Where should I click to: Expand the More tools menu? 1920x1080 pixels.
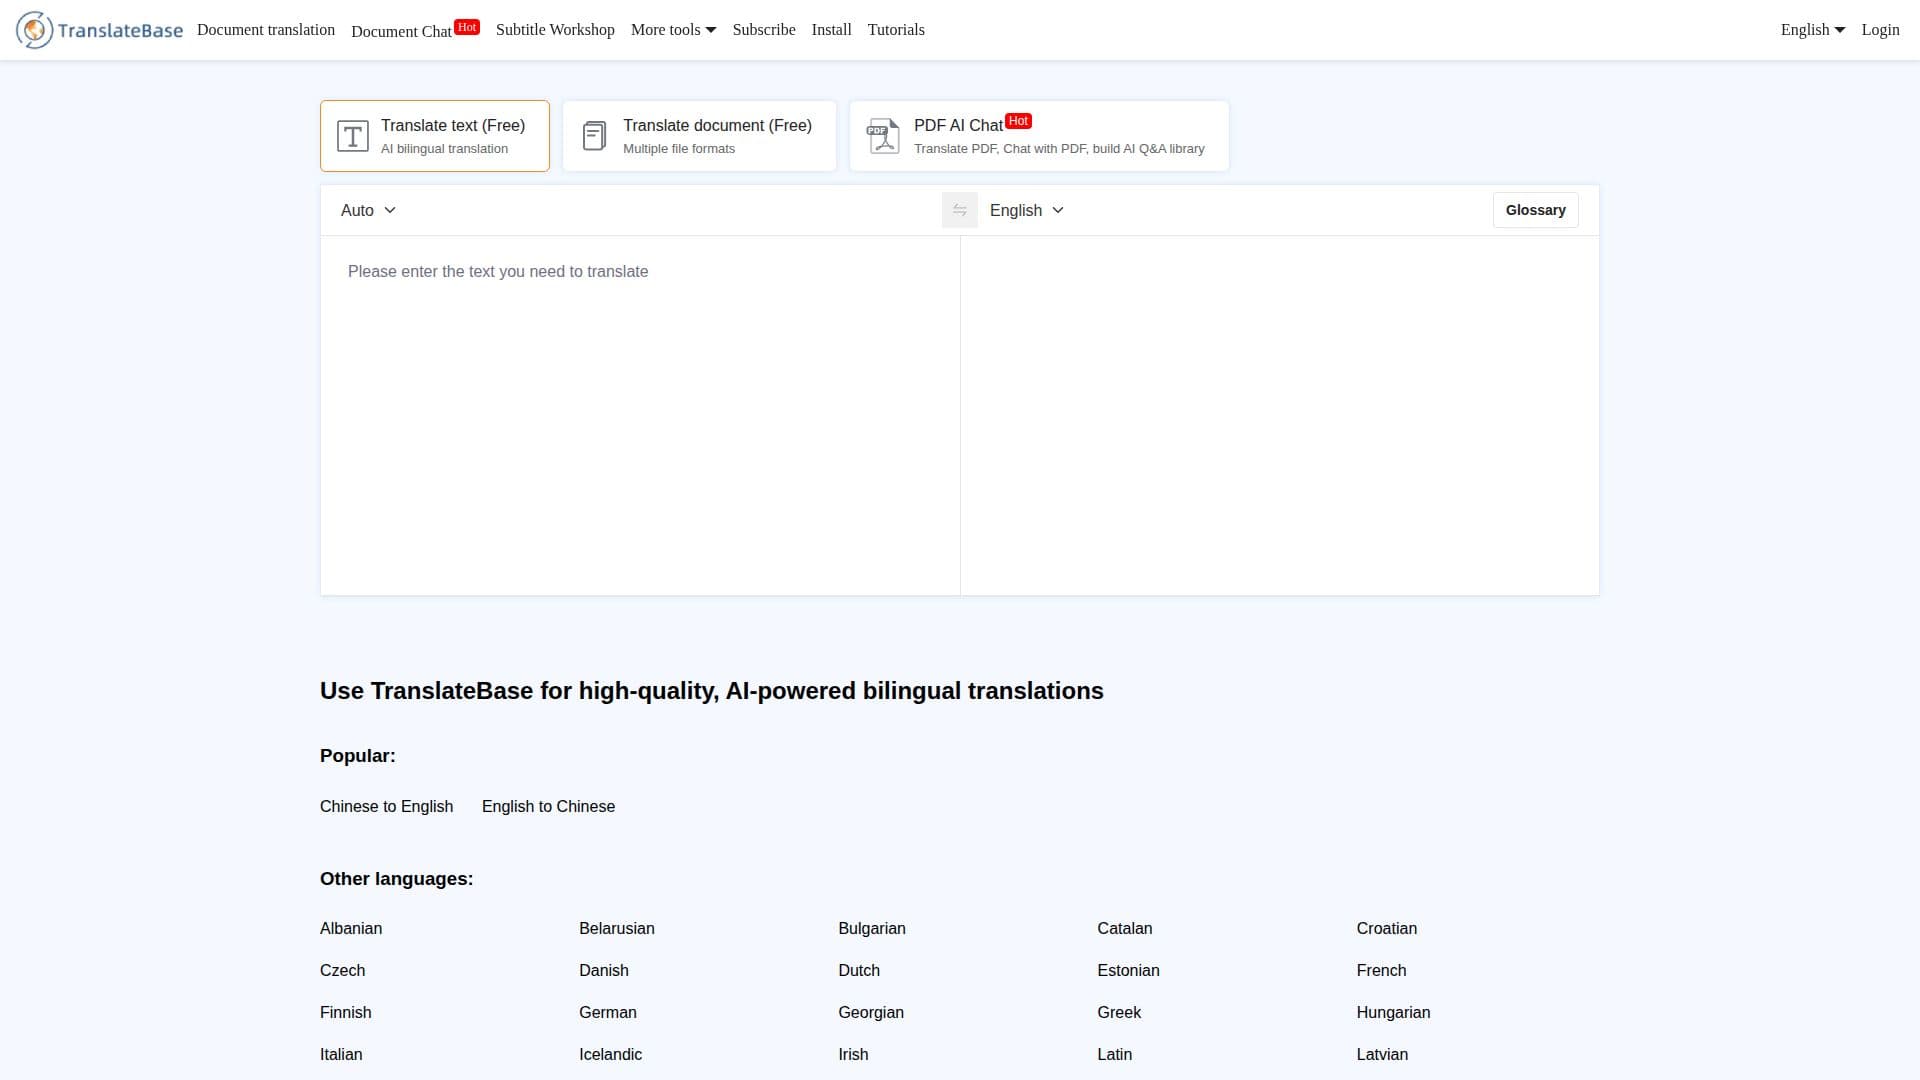pos(673,30)
